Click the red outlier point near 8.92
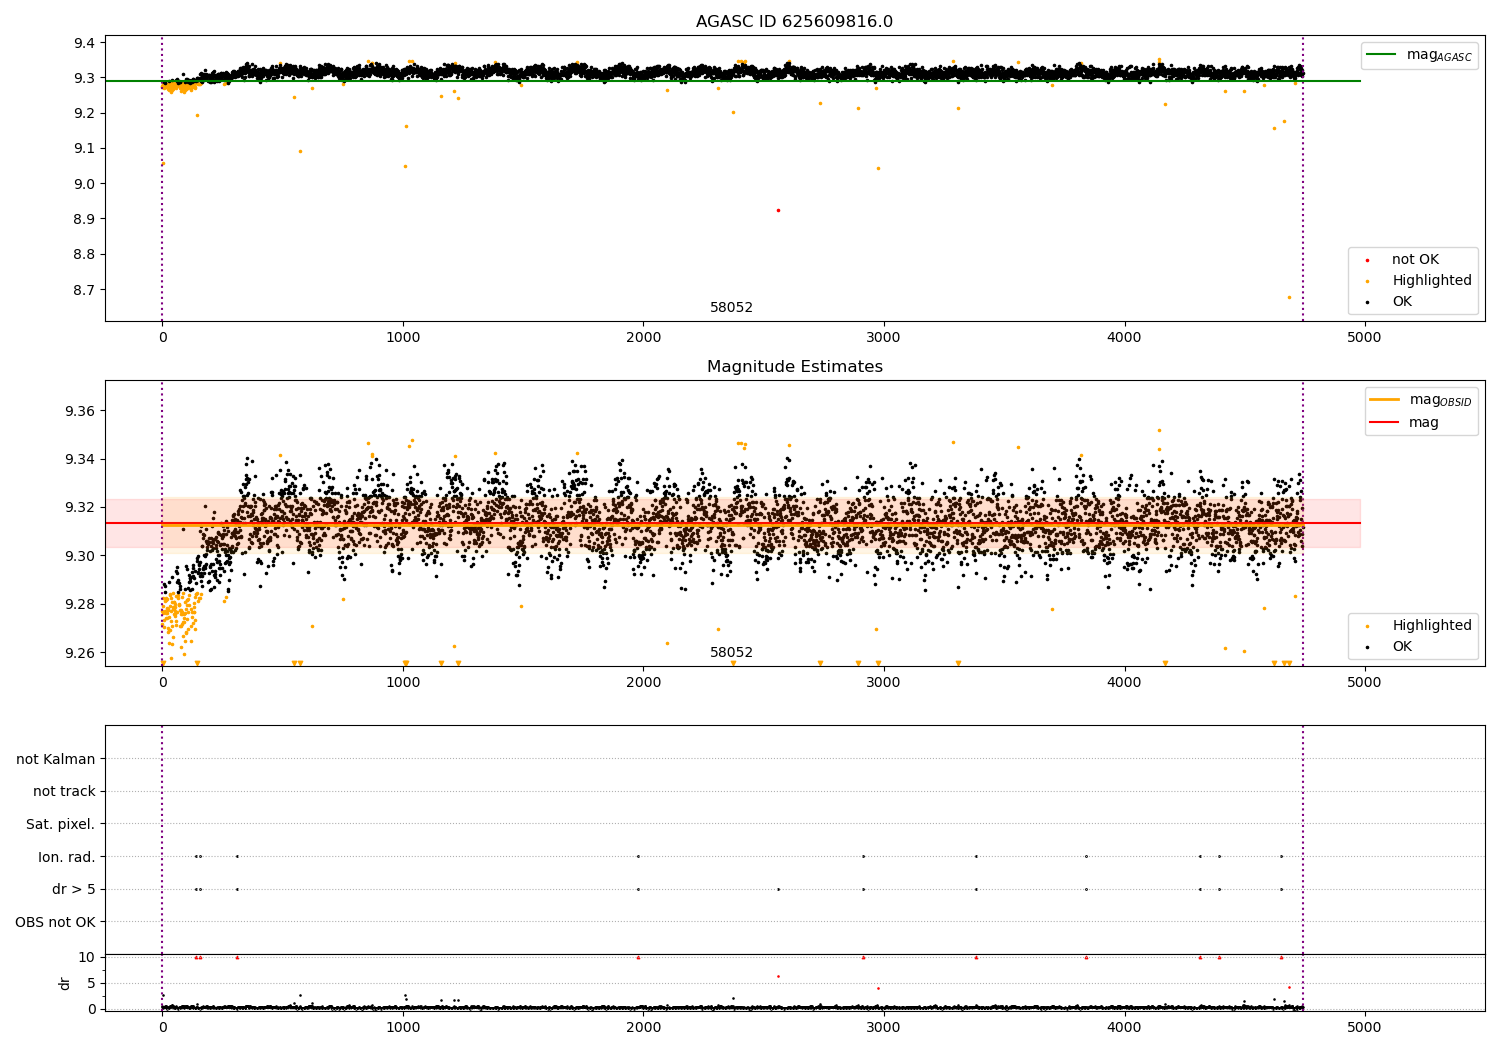Screen dimensions: 1500x1050 coord(778,210)
